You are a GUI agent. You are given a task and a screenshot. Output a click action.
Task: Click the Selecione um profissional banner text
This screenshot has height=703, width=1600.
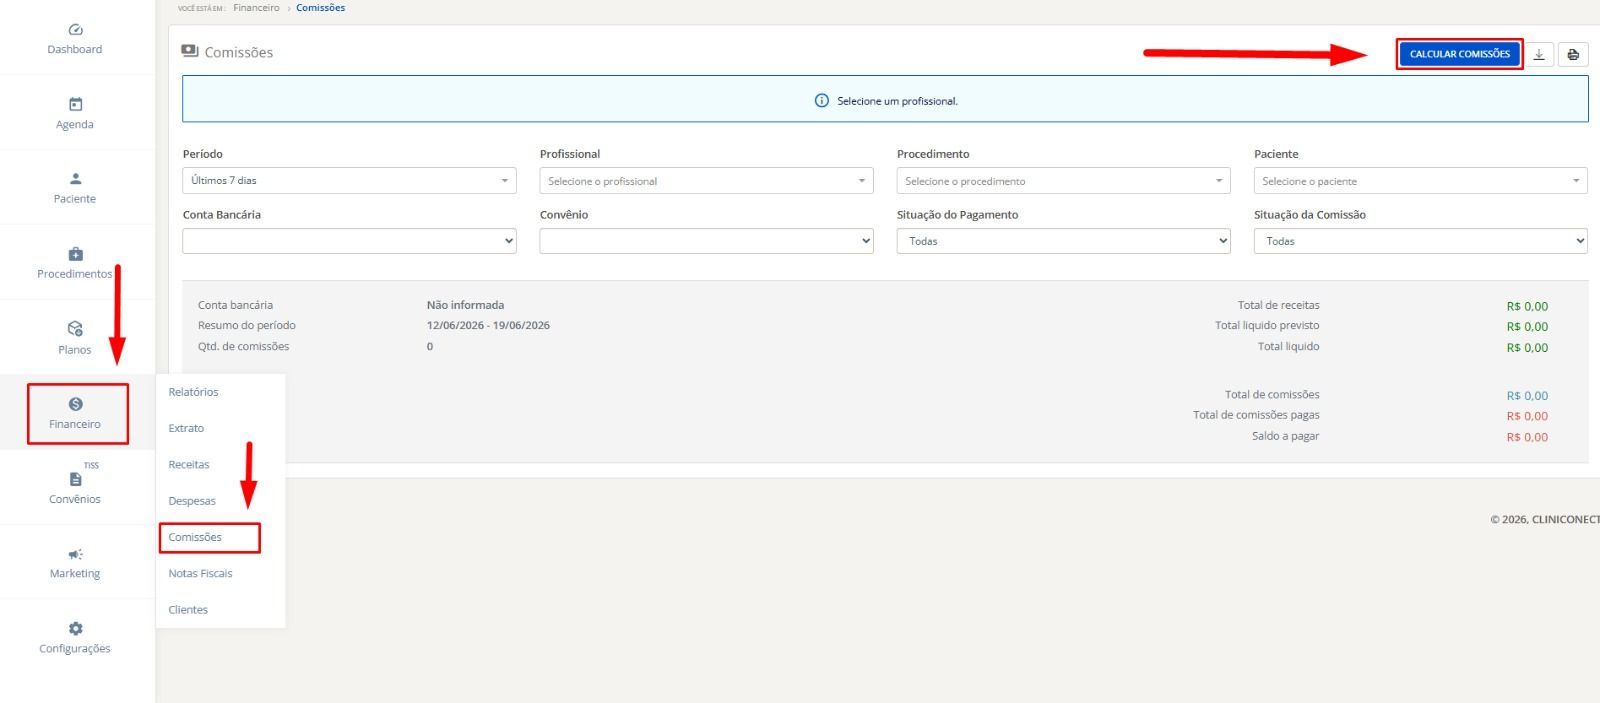point(897,101)
